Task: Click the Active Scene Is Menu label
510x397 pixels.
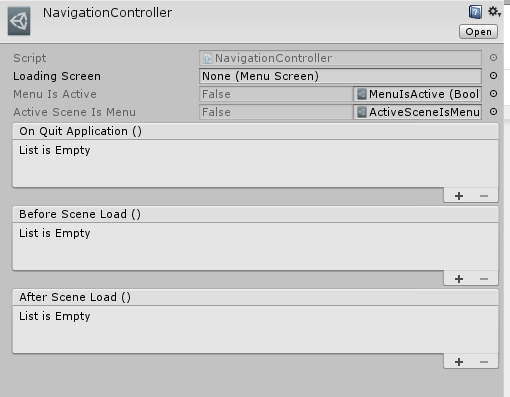Action: coord(75,112)
